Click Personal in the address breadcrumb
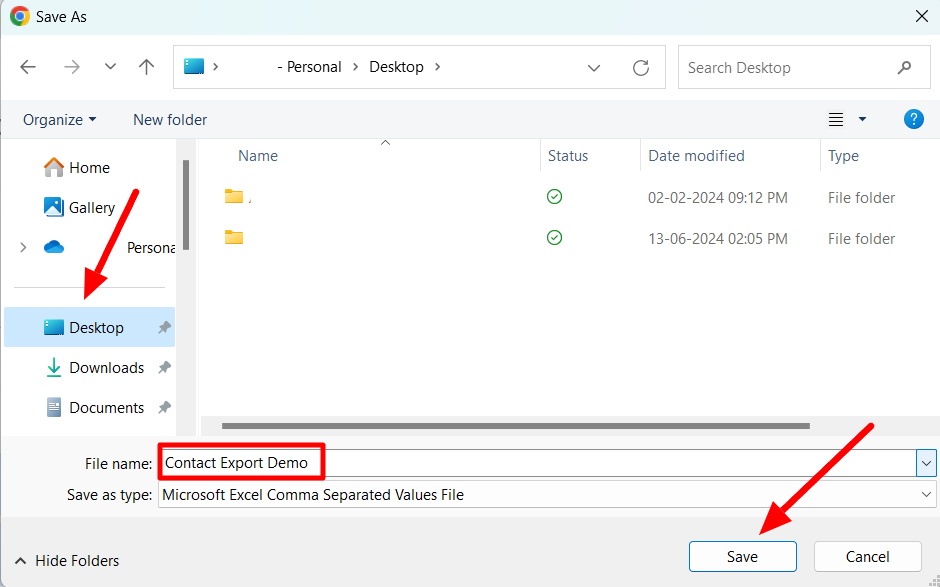 tap(314, 67)
